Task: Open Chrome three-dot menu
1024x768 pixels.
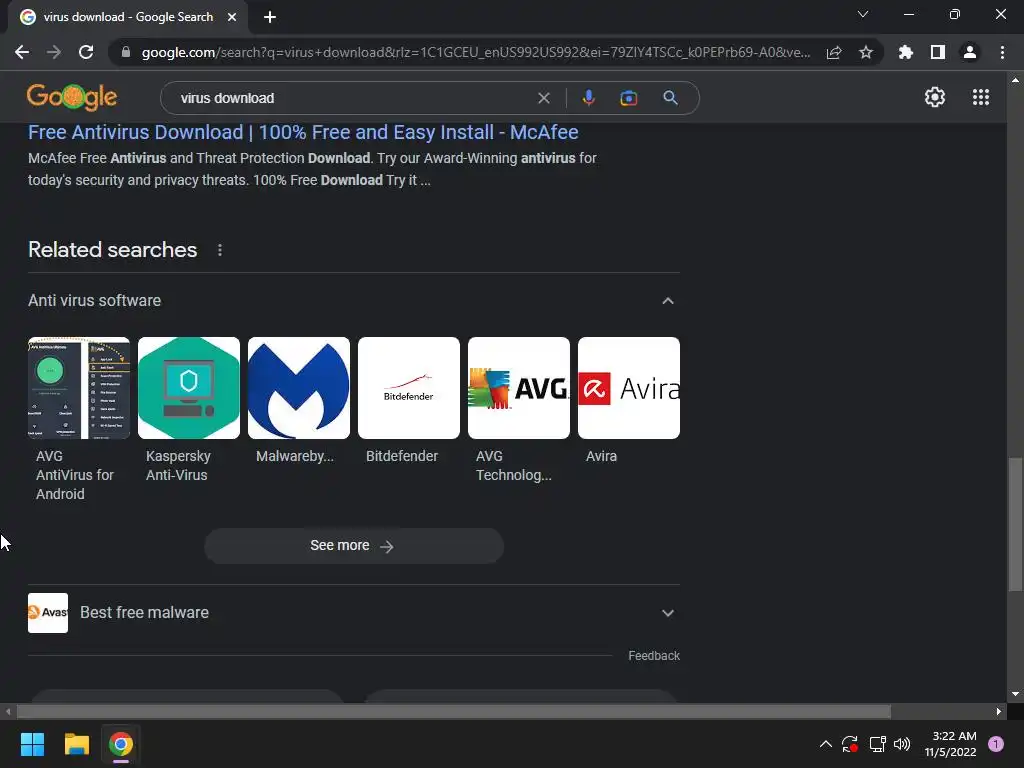Action: coord(1002,52)
